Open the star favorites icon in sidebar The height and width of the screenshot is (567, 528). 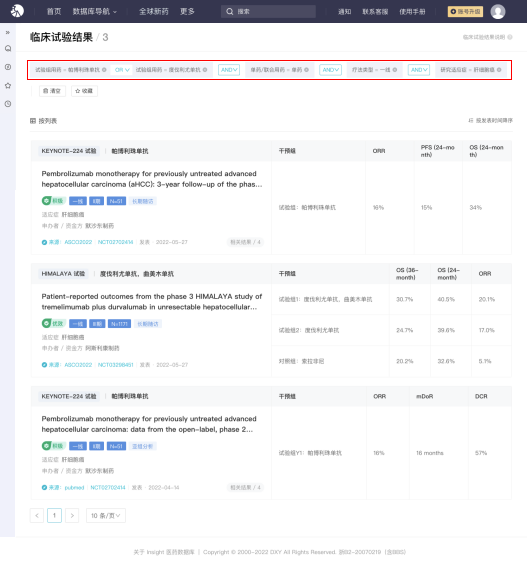pyautogui.click(x=8, y=86)
